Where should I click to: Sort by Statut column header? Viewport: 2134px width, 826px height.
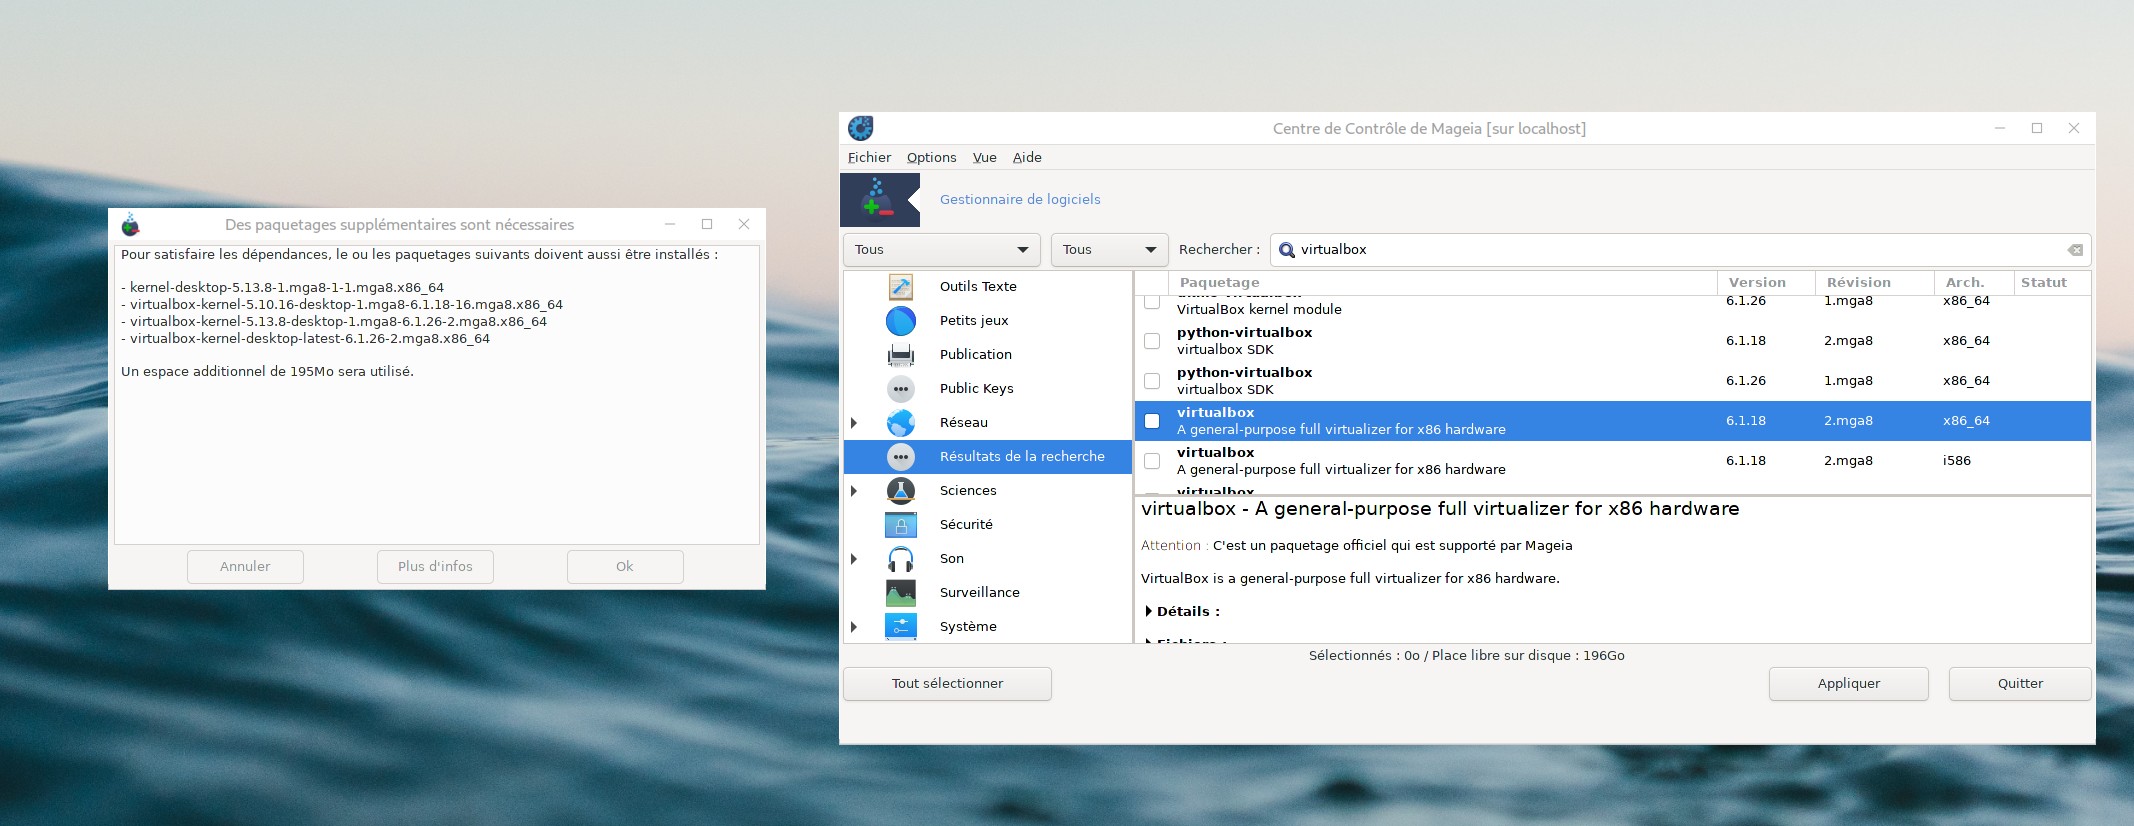(2051, 283)
